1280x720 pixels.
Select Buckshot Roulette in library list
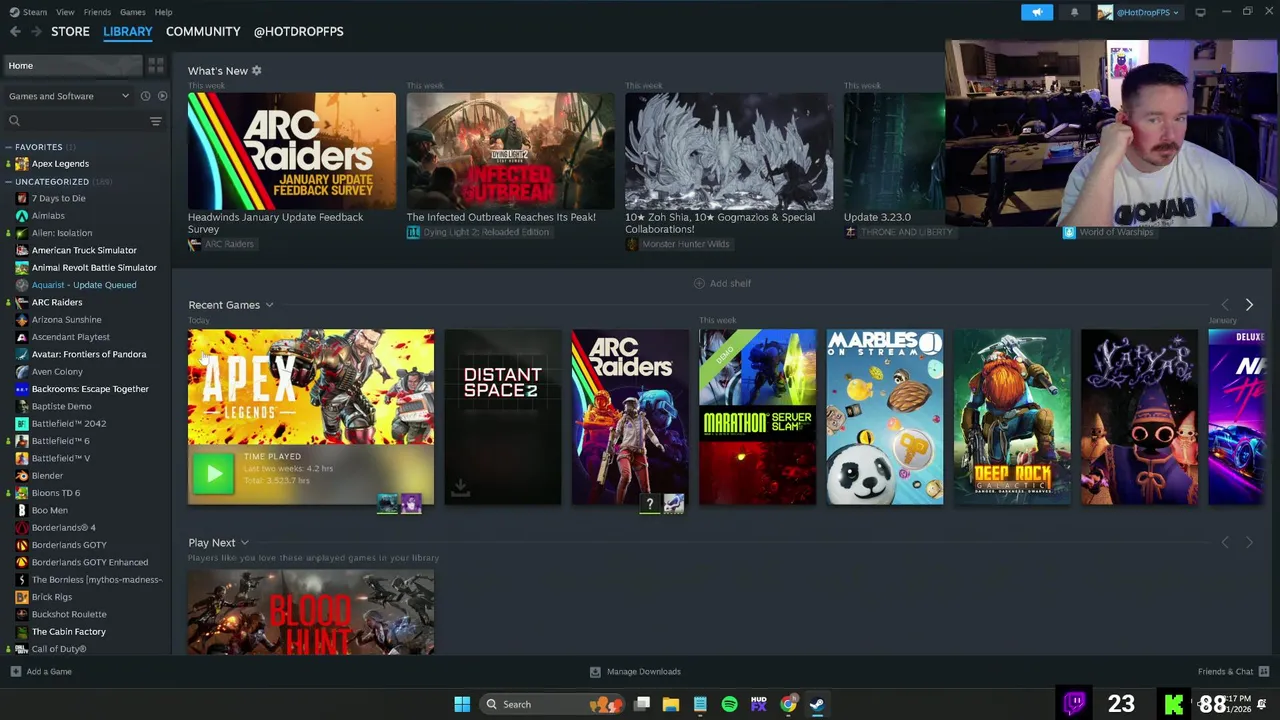(69, 614)
